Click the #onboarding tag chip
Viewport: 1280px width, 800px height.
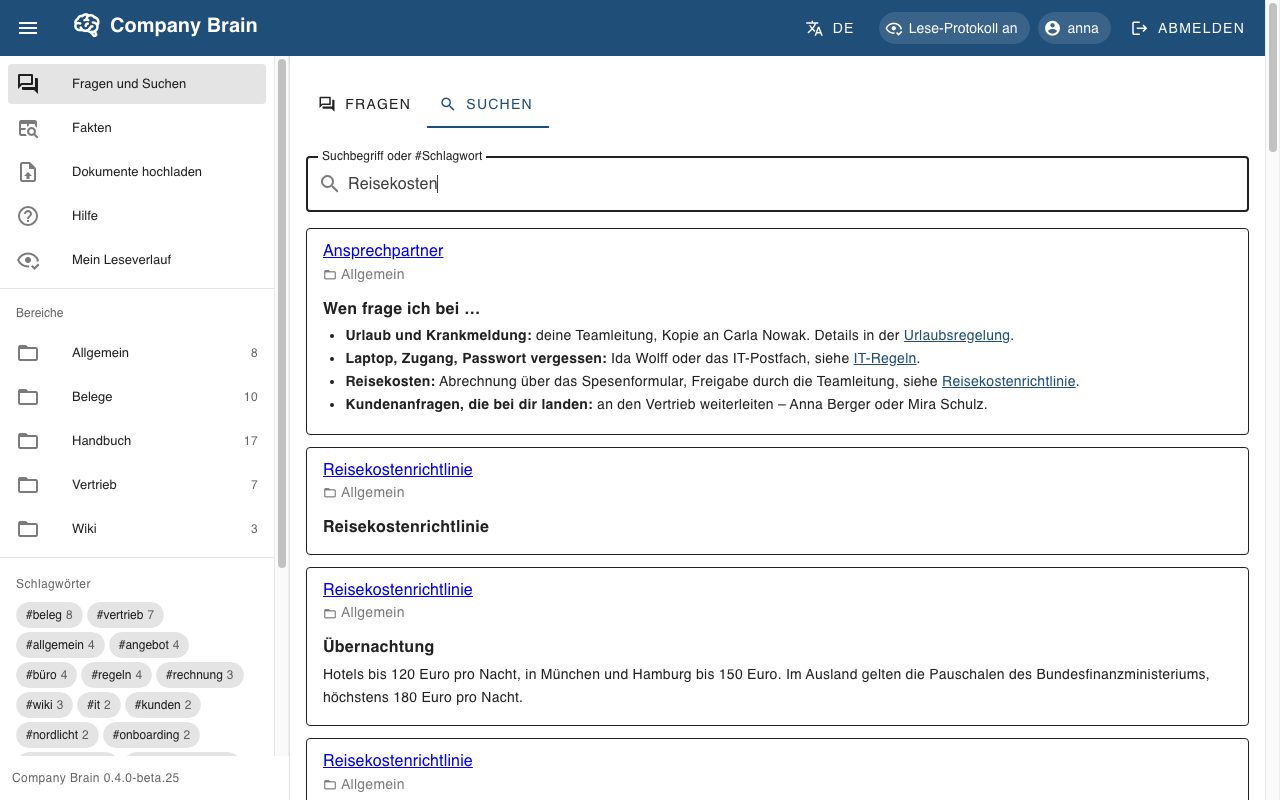coord(152,735)
